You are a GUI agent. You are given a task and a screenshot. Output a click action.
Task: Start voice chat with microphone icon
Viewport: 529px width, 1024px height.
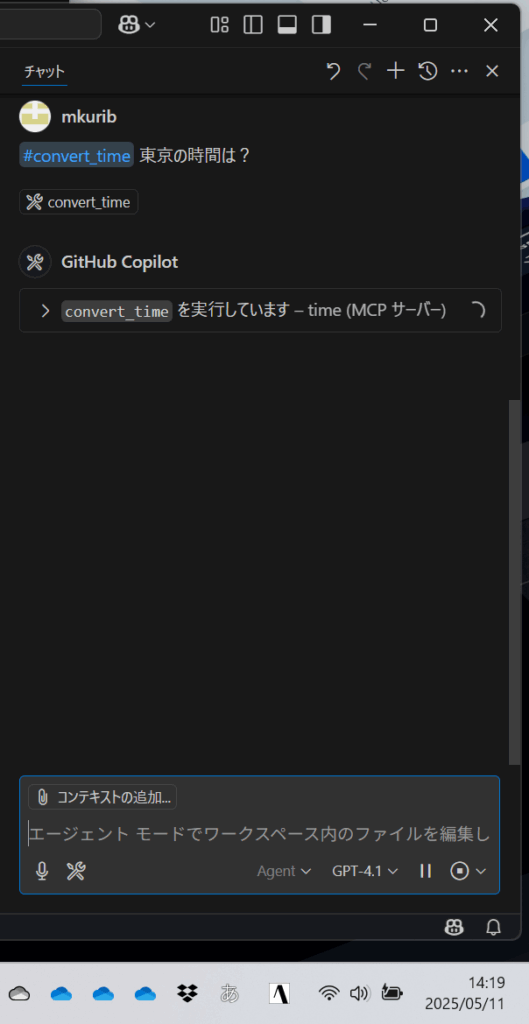pos(42,871)
